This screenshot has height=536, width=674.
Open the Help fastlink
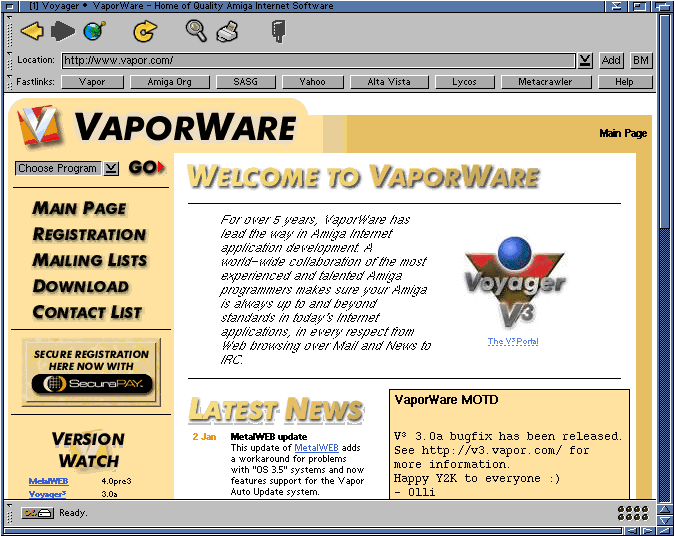pos(625,82)
